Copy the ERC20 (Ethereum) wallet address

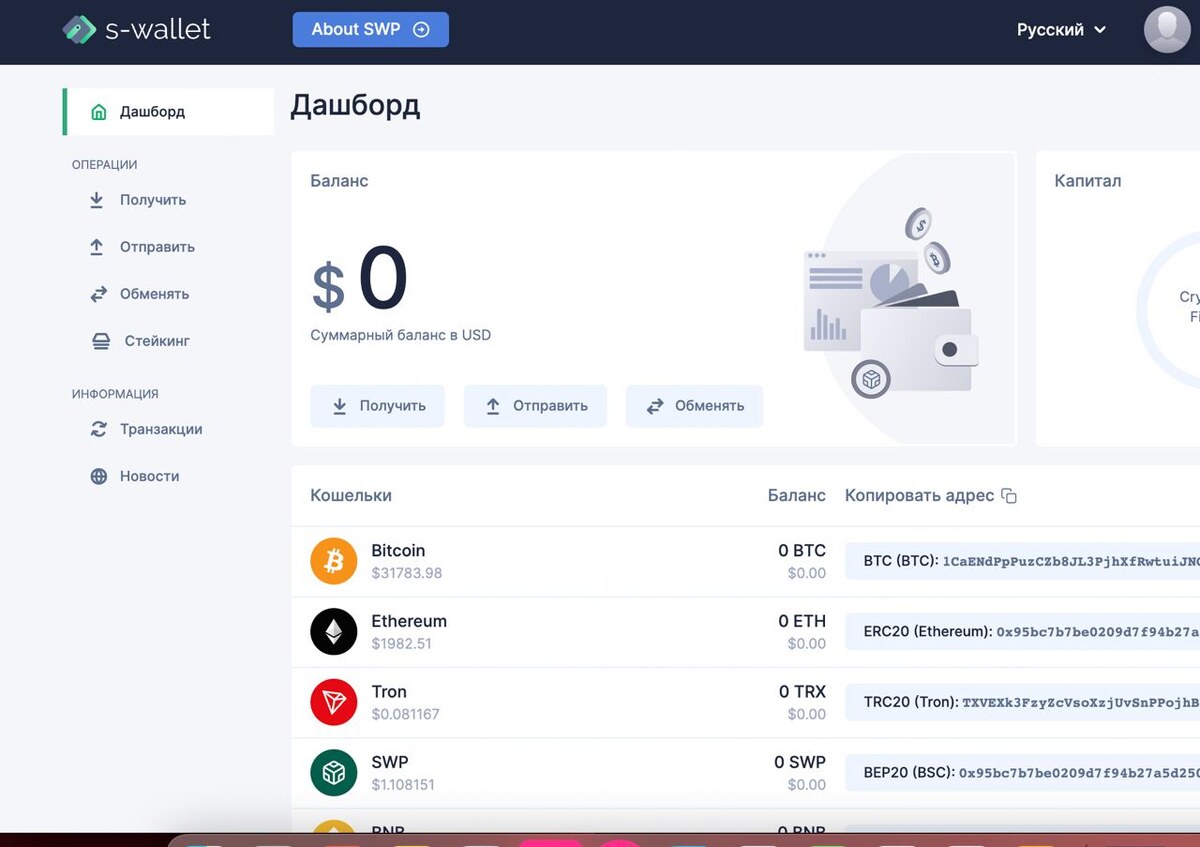click(x=1023, y=632)
